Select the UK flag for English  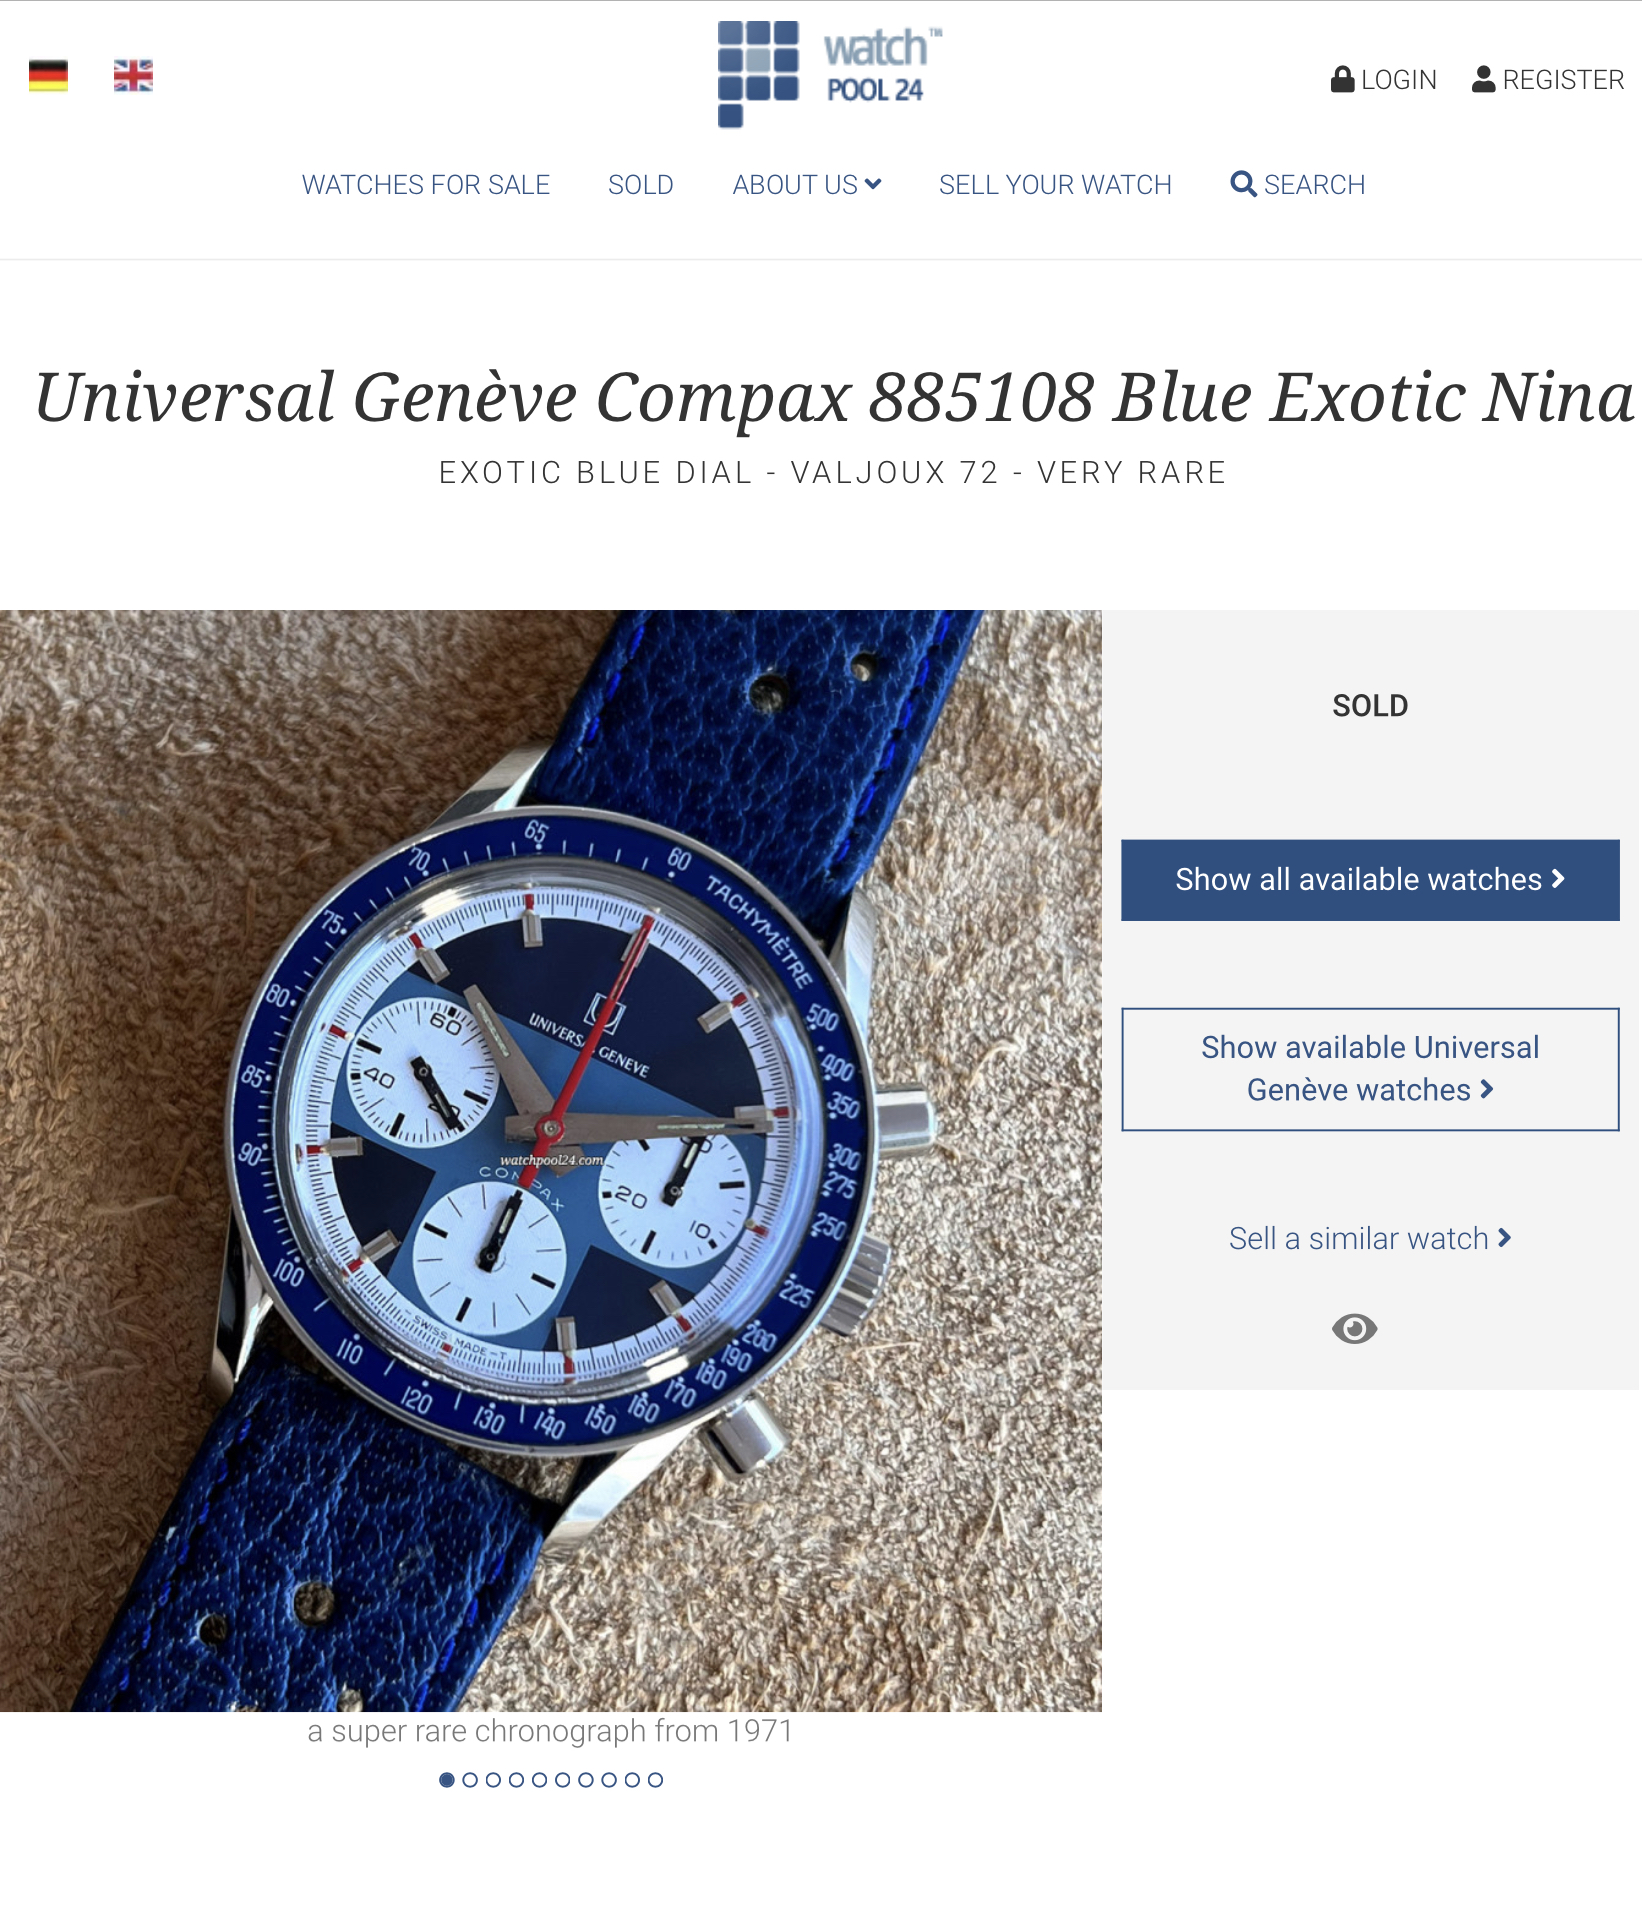[x=133, y=76]
